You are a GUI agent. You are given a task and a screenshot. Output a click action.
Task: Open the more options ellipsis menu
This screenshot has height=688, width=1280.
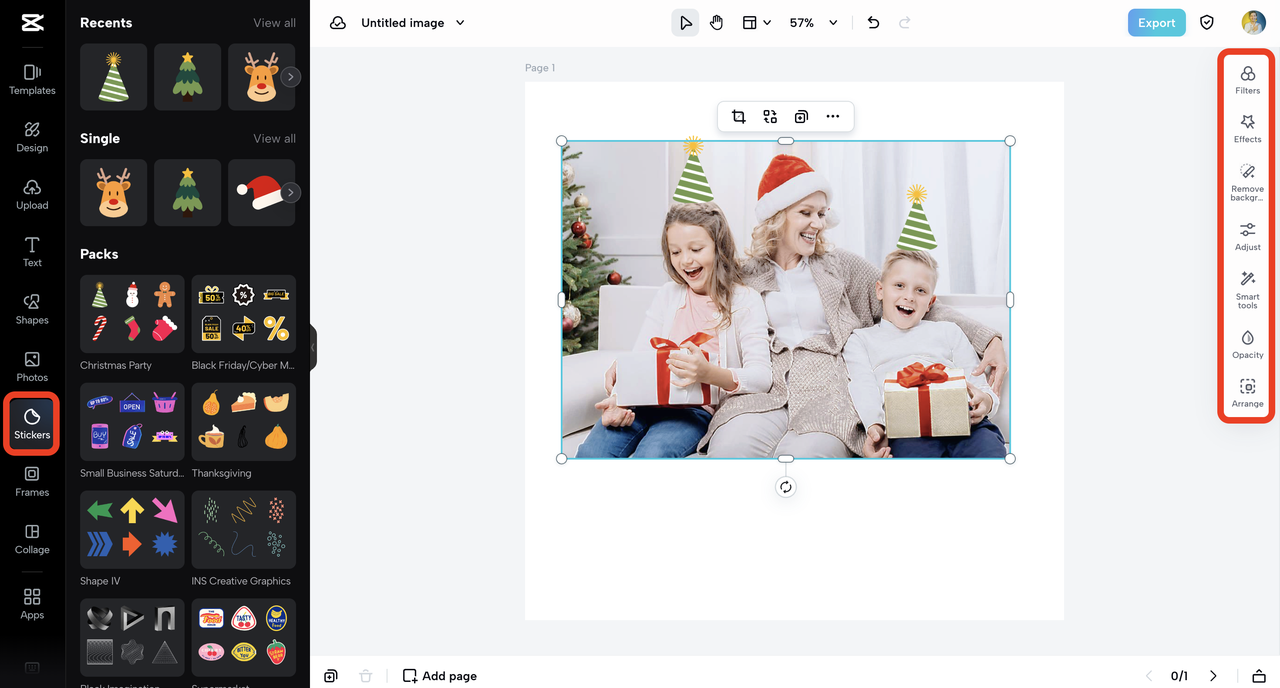[833, 117]
